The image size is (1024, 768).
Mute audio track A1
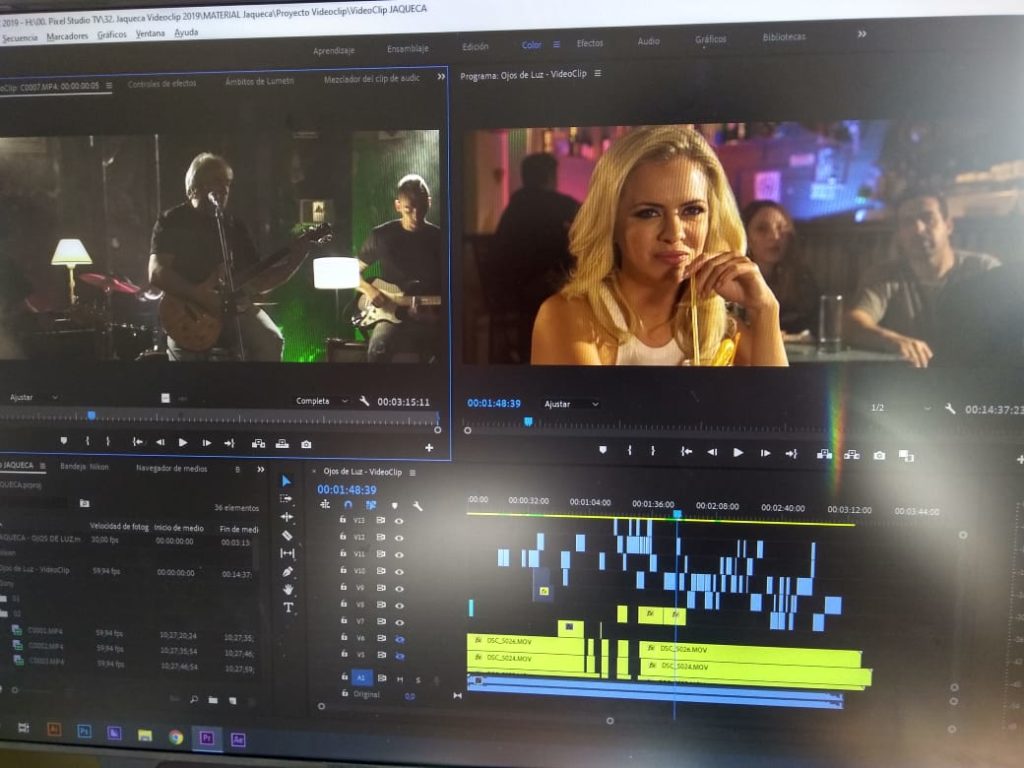401,679
